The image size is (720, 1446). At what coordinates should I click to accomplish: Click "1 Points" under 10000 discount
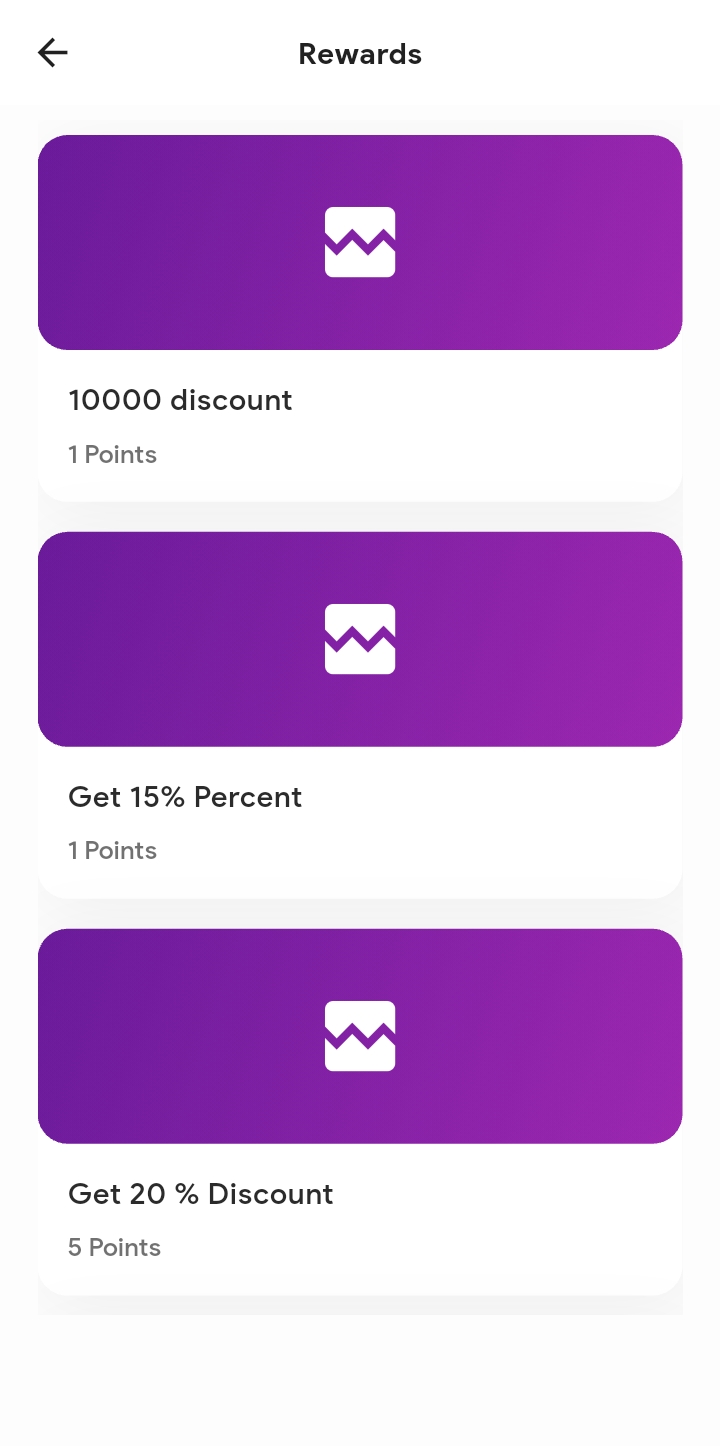(x=112, y=455)
